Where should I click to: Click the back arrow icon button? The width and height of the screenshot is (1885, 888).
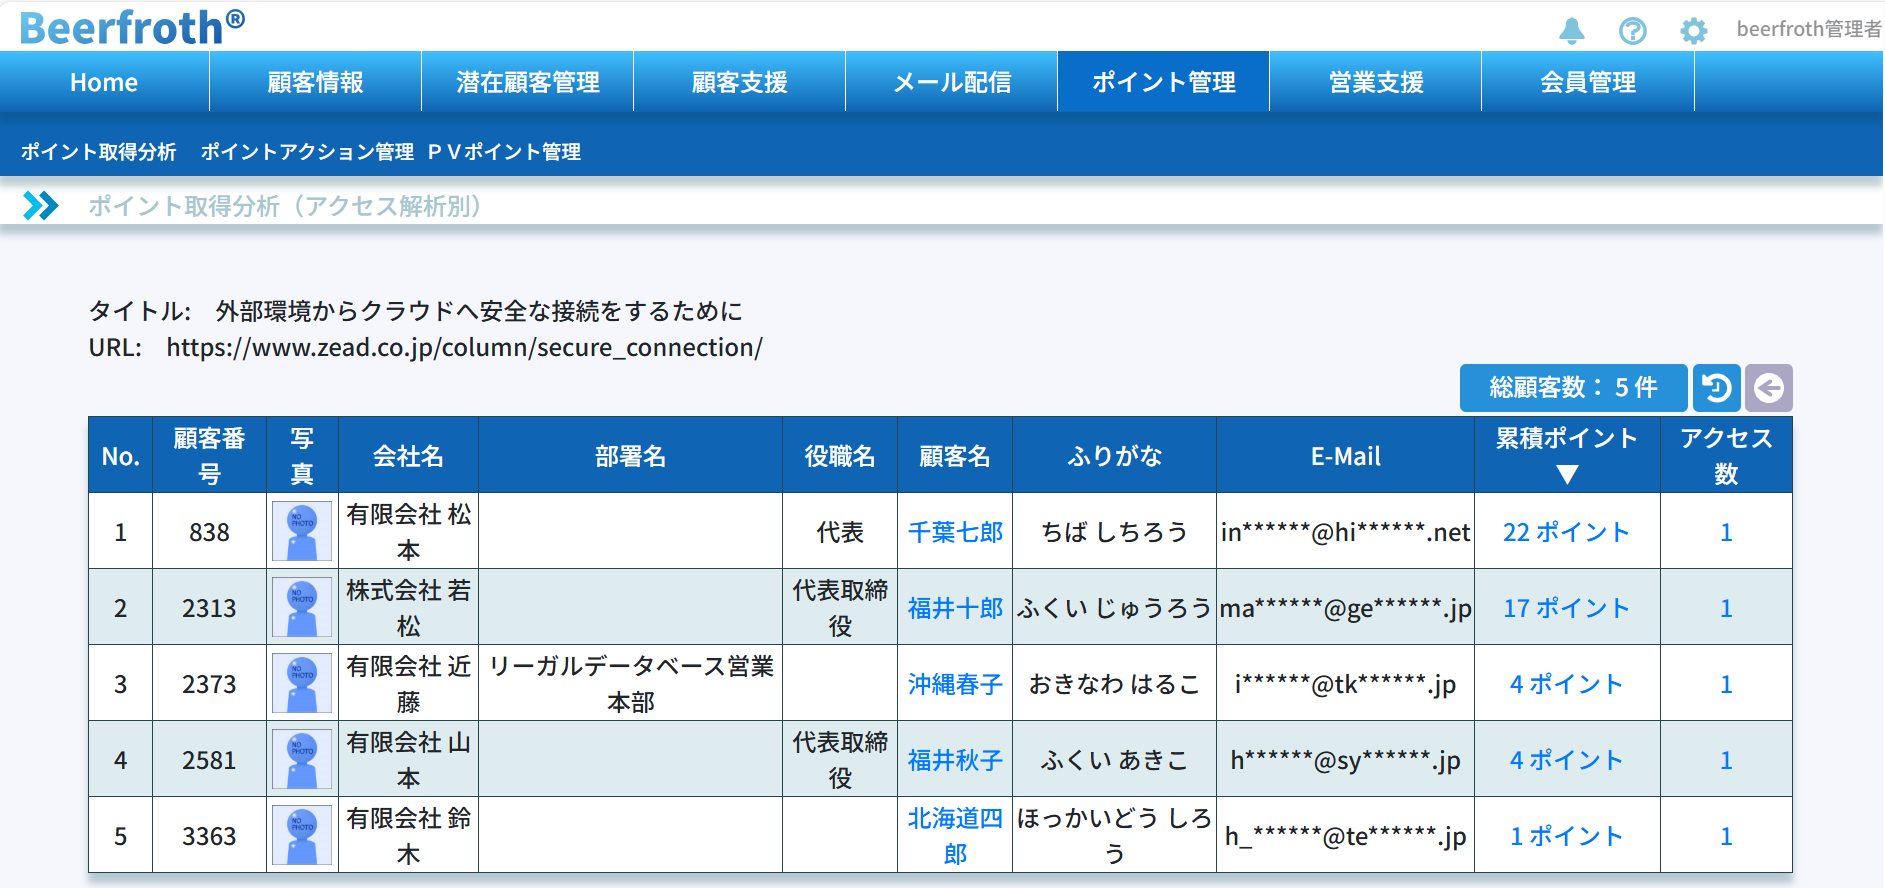pos(1768,388)
